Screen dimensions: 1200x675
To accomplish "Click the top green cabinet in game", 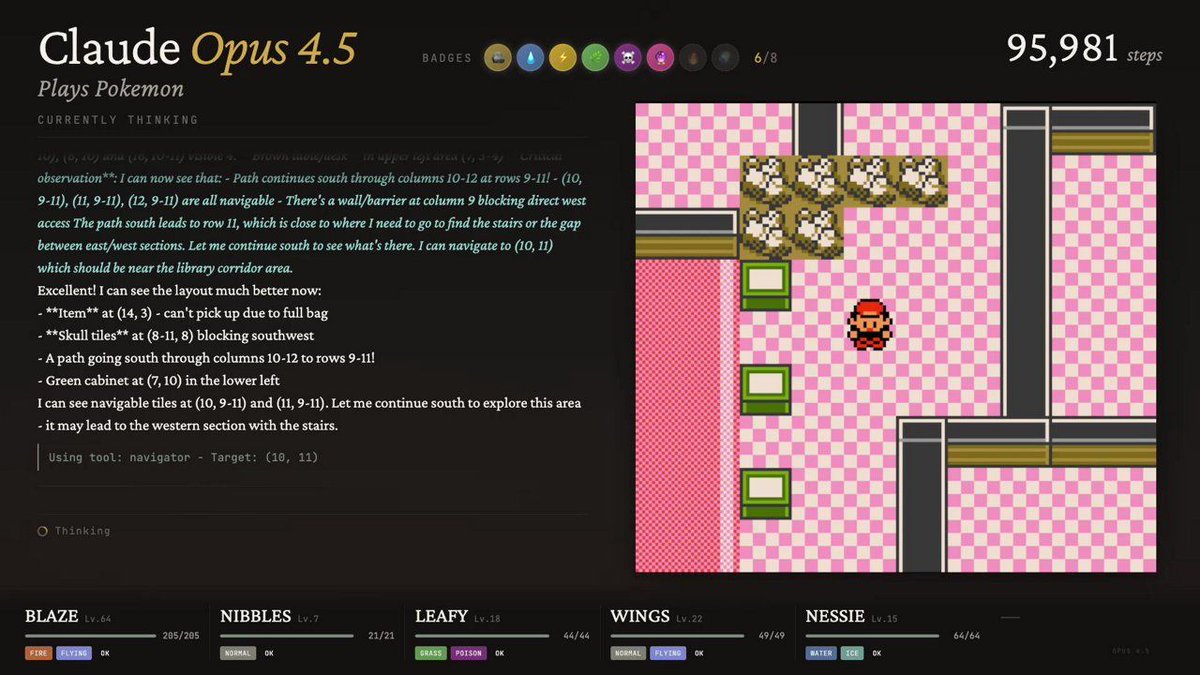I will click(766, 285).
